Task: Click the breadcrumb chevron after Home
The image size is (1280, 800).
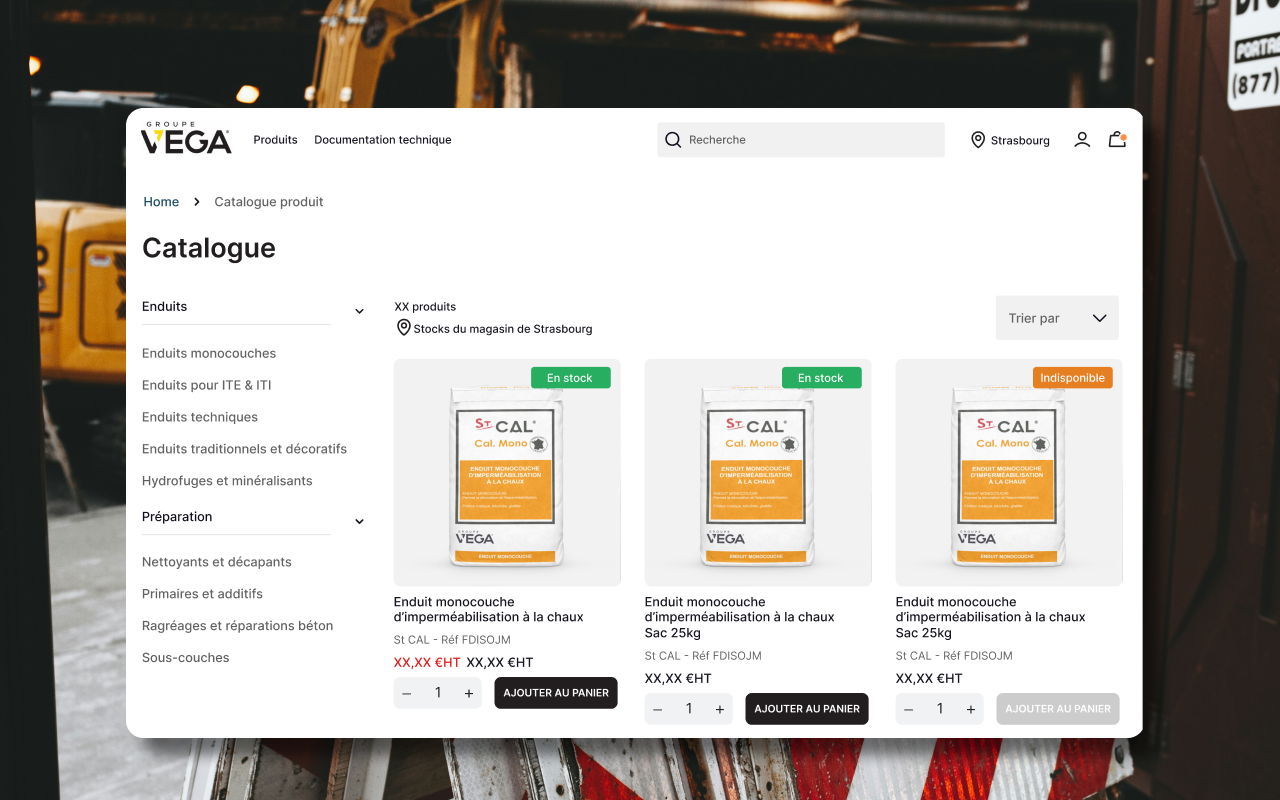Action: (195, 201)
